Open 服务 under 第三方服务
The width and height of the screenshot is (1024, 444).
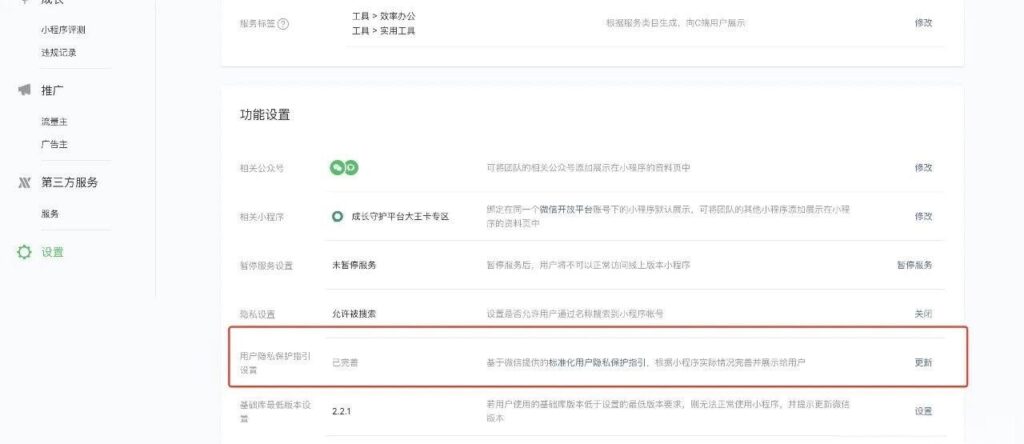pos(50,214)
